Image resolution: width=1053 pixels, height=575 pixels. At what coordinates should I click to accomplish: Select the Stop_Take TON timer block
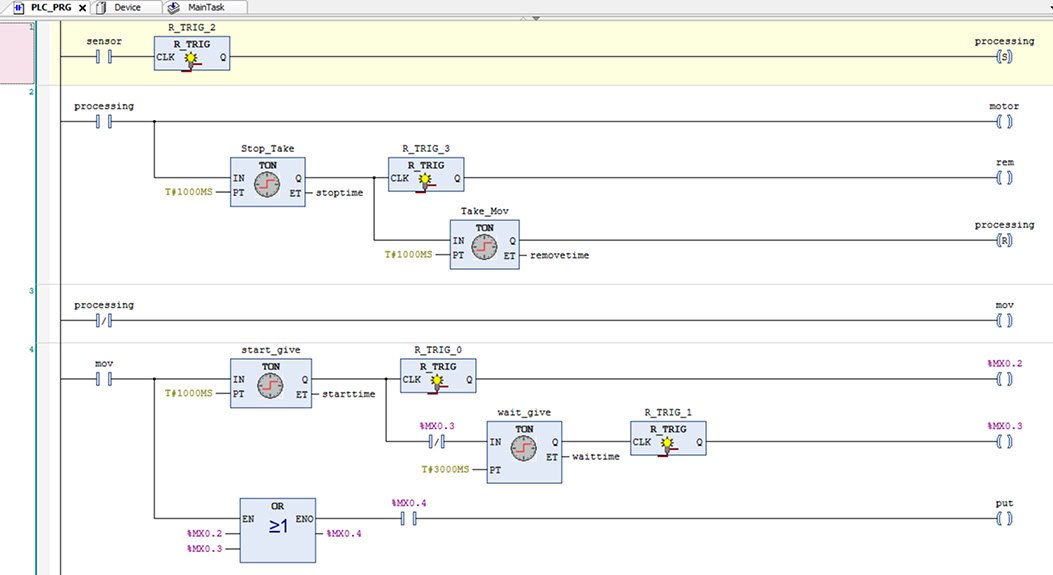tap(267, 182)
